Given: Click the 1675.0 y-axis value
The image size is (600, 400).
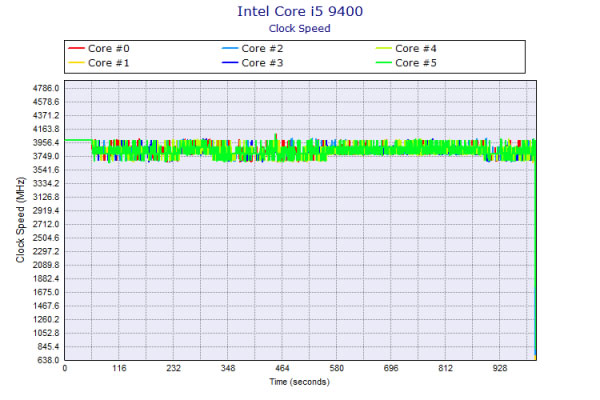Looking at the screenshot, I should (46, 292).
